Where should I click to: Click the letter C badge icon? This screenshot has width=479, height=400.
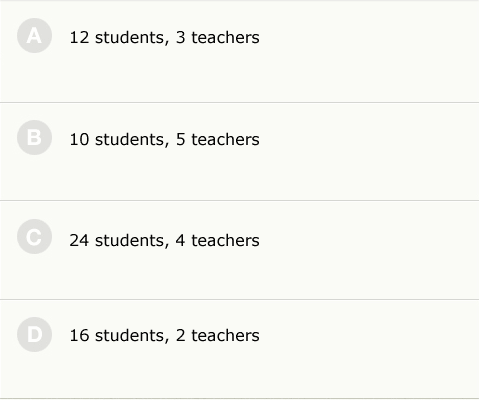click(x=34, y=237)
